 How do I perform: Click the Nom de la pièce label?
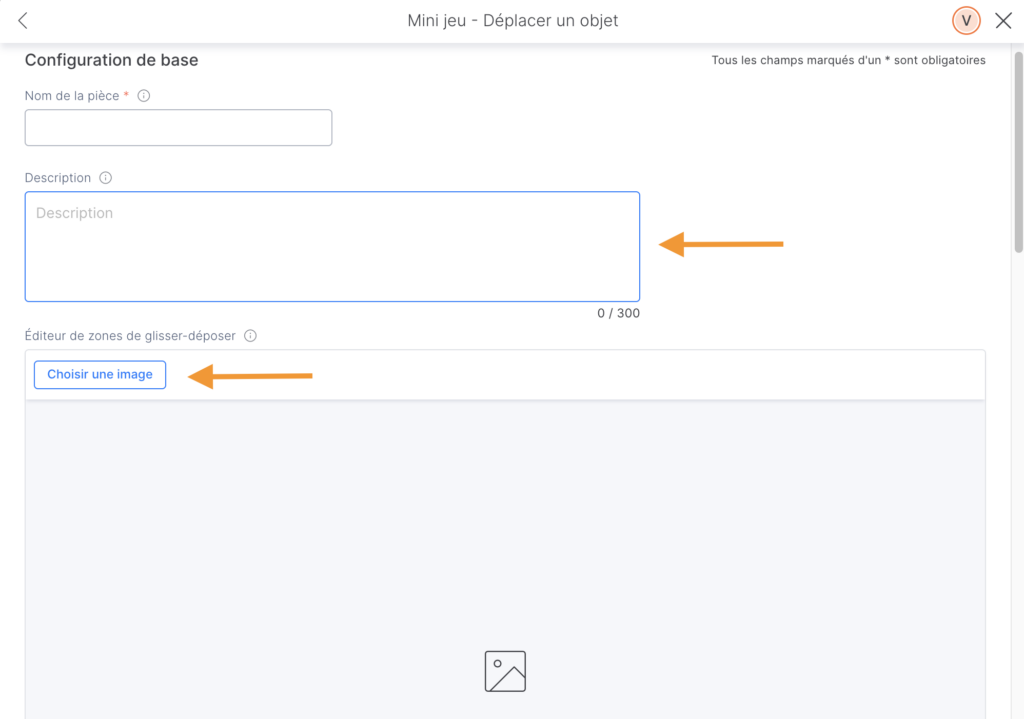tap(70, 96)
